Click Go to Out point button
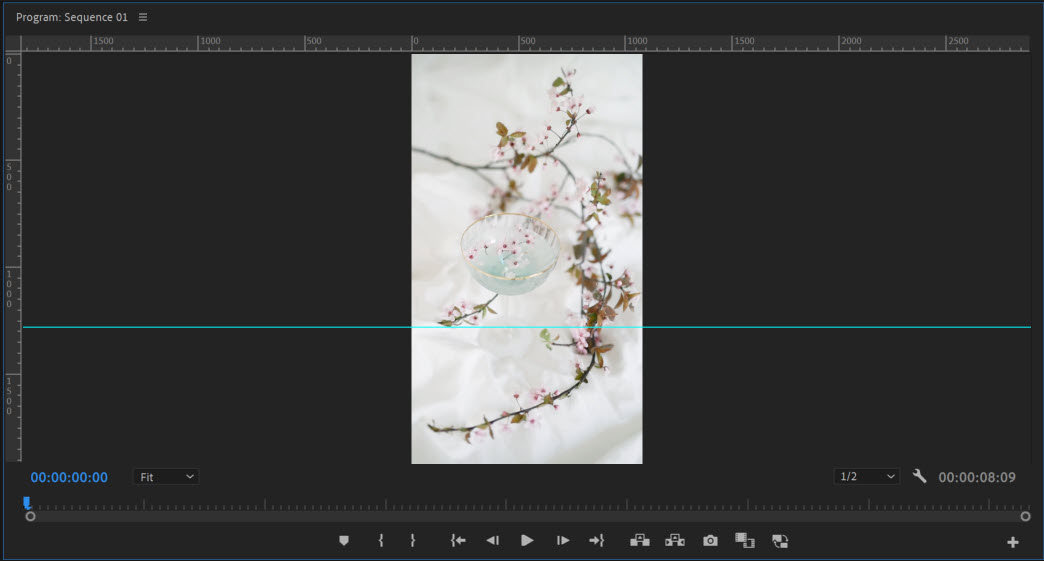The height and width of the screenshot is (561, 1044). pyautogui.click(x=597, y=540)
